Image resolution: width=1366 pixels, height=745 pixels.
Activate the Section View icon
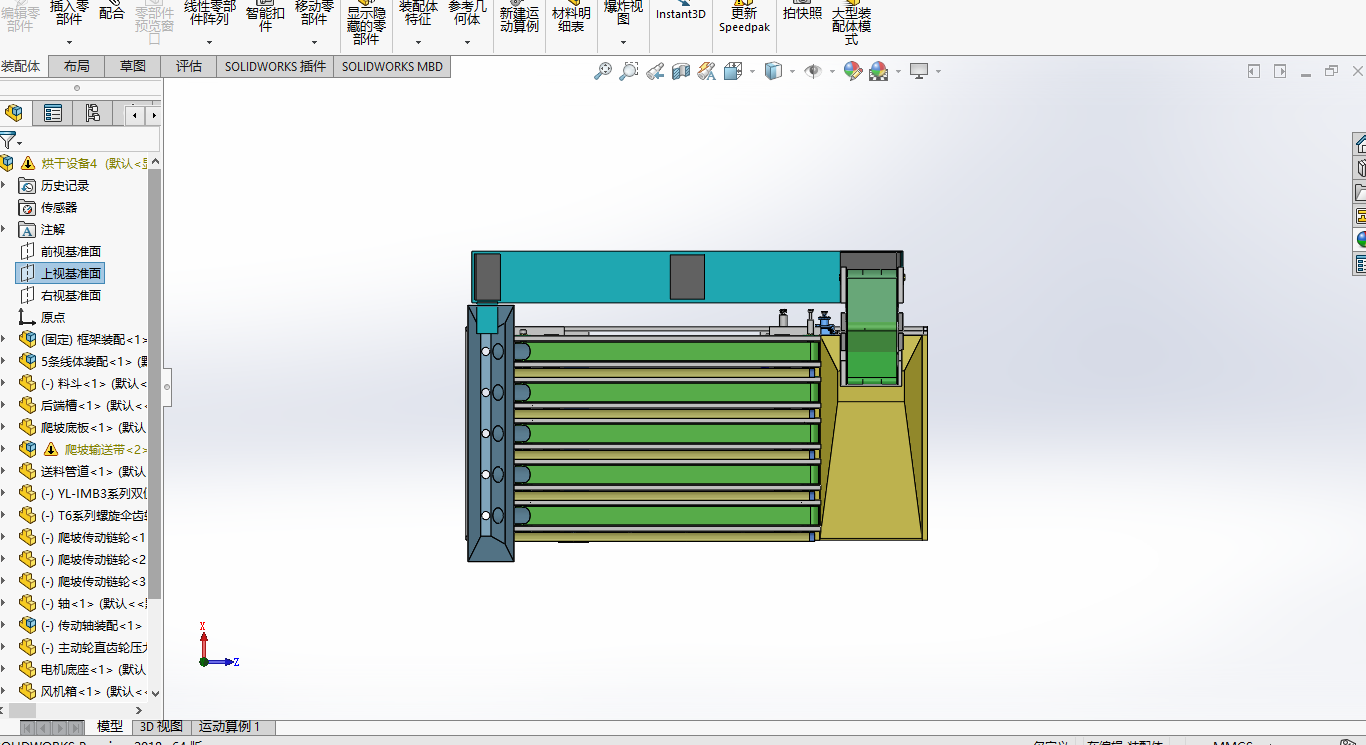[x=681, y=71]
